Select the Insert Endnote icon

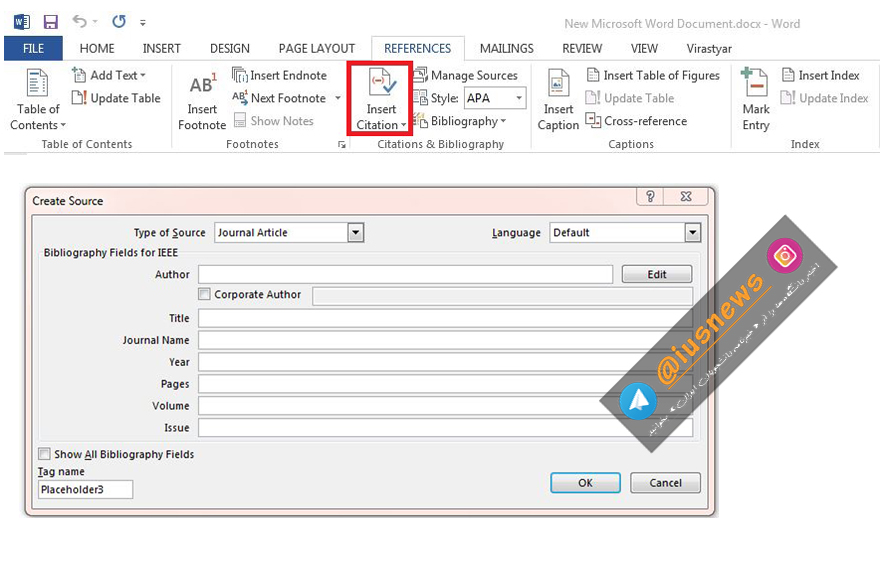(x=240, y=75)
